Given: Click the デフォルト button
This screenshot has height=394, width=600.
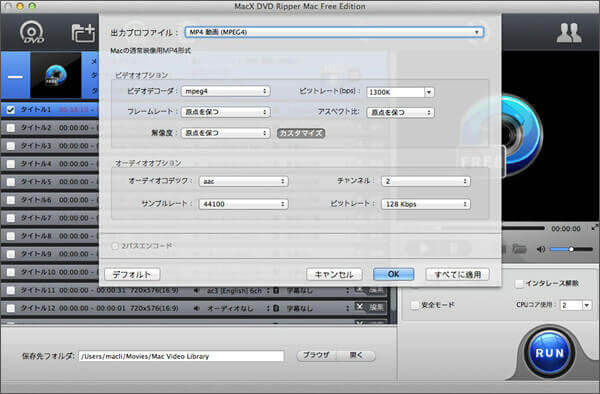Looking at the screenshot, I should tap(132, 274).
